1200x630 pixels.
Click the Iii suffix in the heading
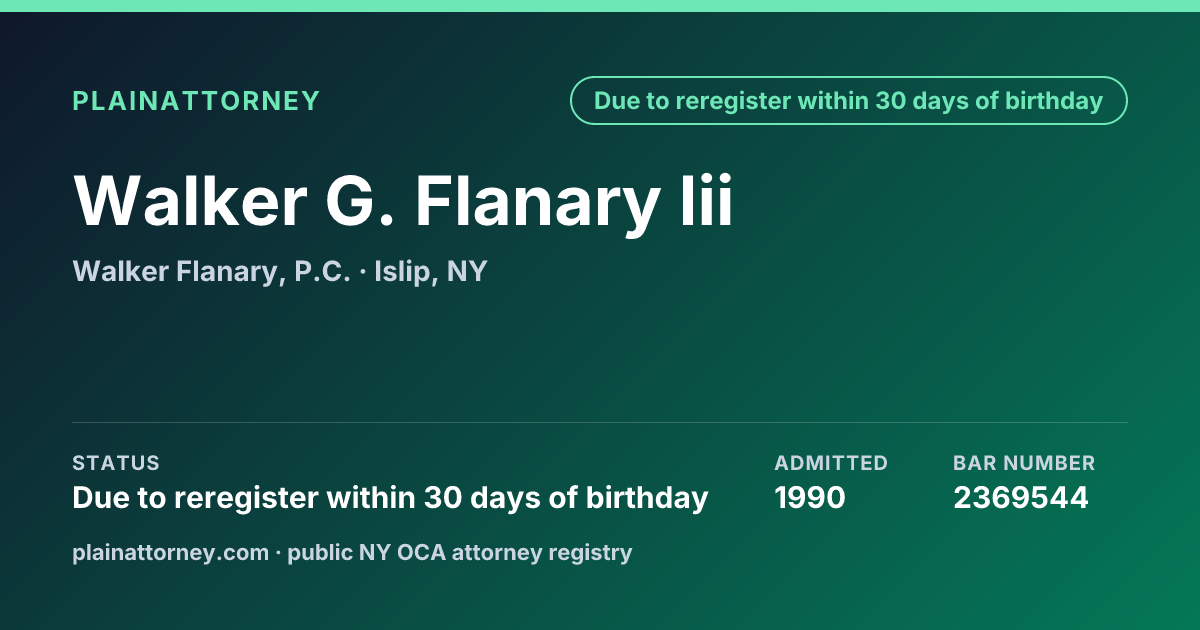pyautogui.click(x=702, y=201)
